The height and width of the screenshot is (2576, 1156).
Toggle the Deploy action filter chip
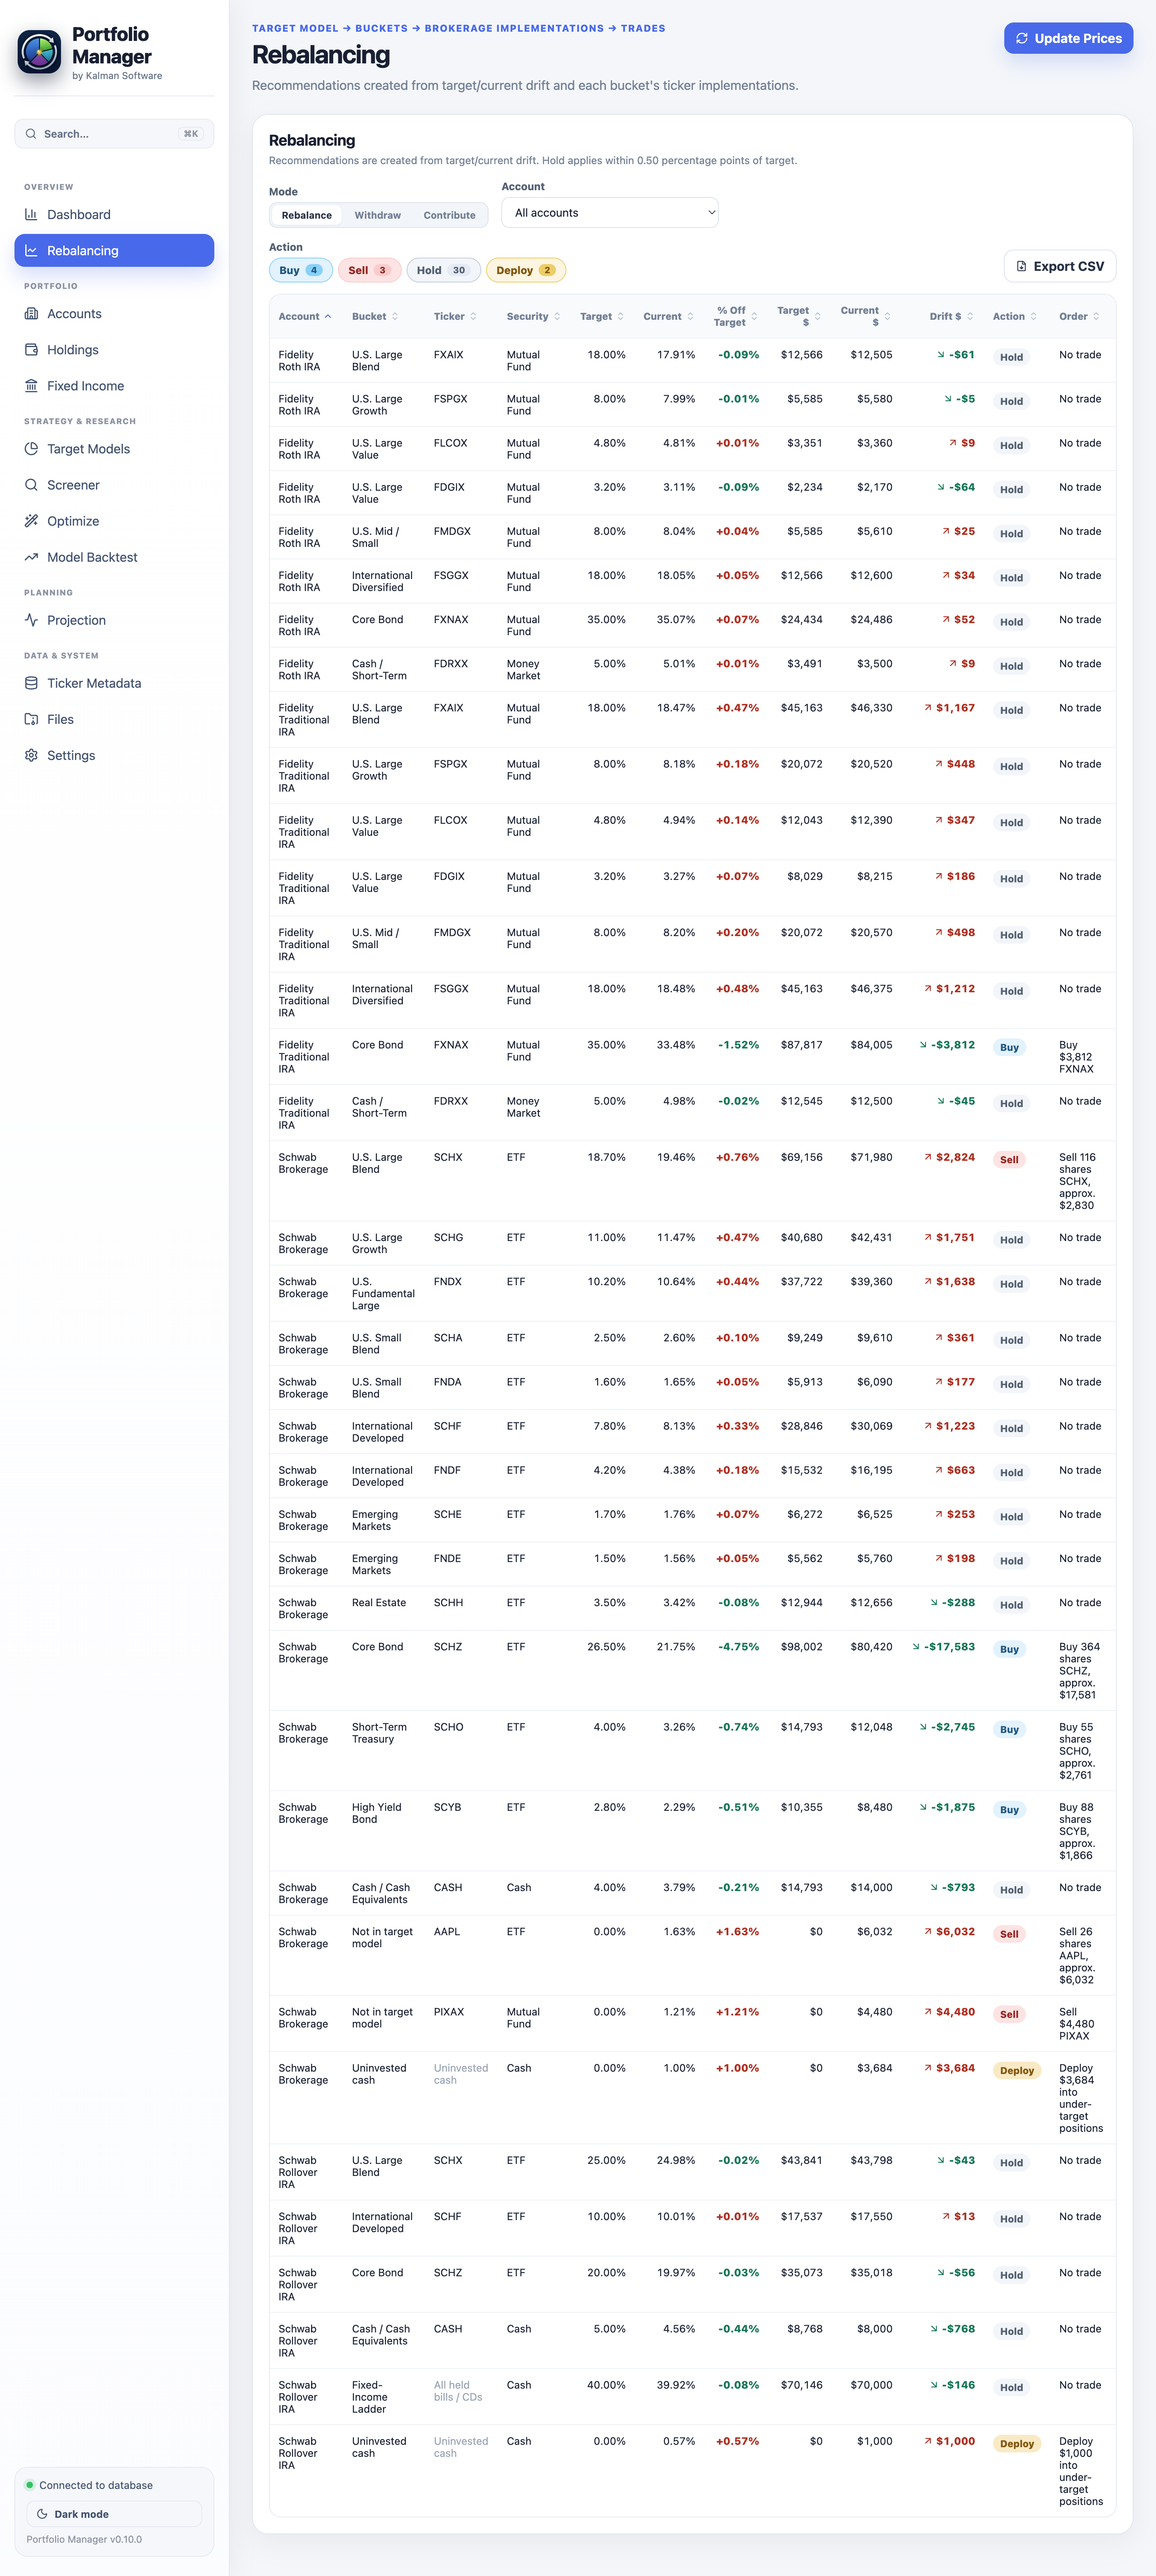point(526,270)
